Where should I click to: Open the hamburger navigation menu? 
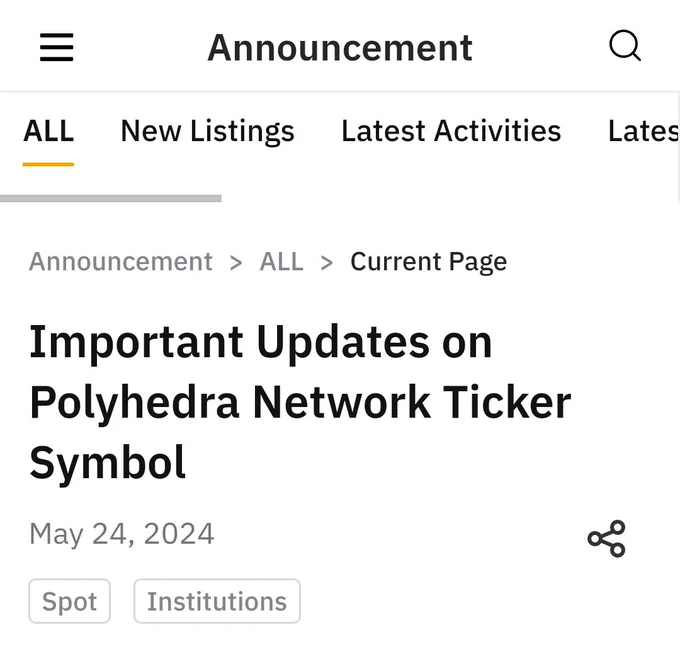click(56, 47)
